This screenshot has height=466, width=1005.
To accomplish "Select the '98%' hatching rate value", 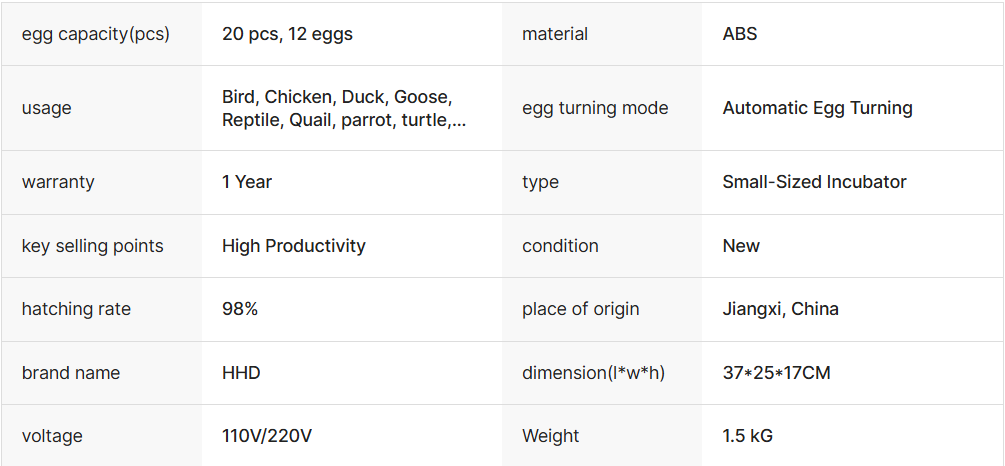I will point(240,309).
